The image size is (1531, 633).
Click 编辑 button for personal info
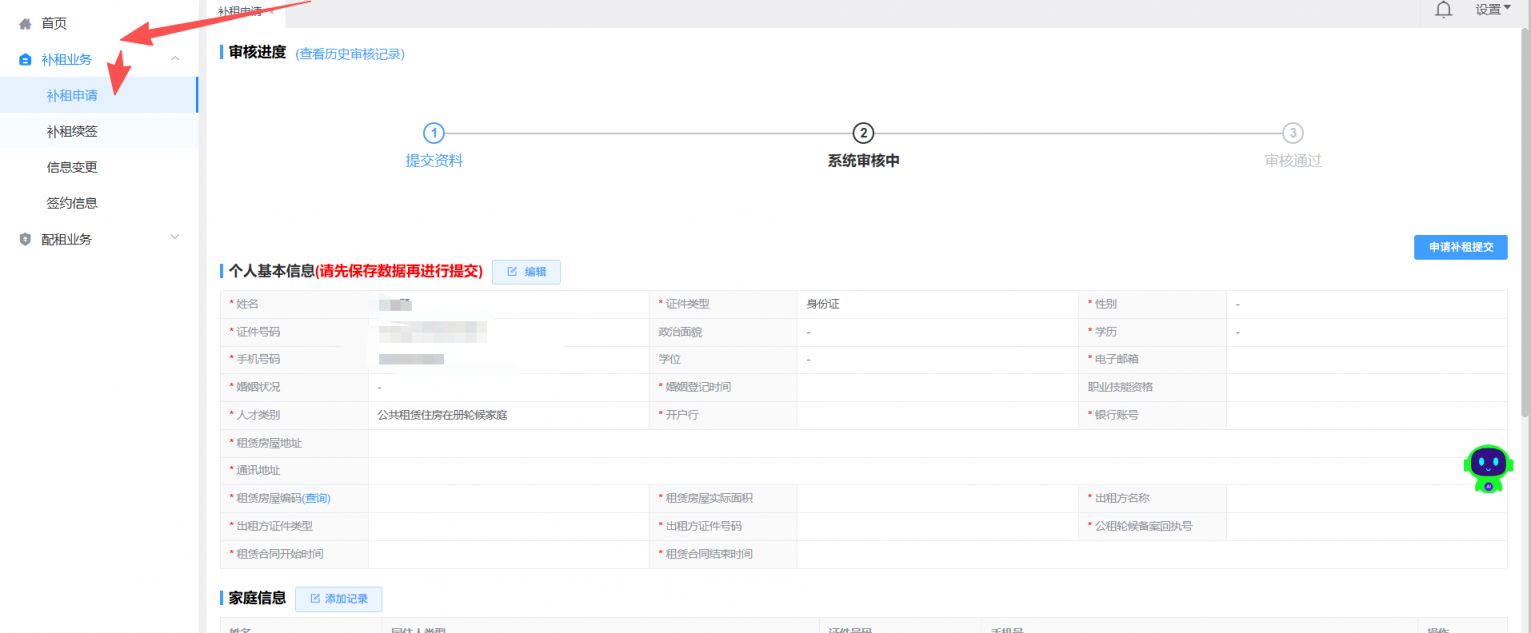click(526, 272)
